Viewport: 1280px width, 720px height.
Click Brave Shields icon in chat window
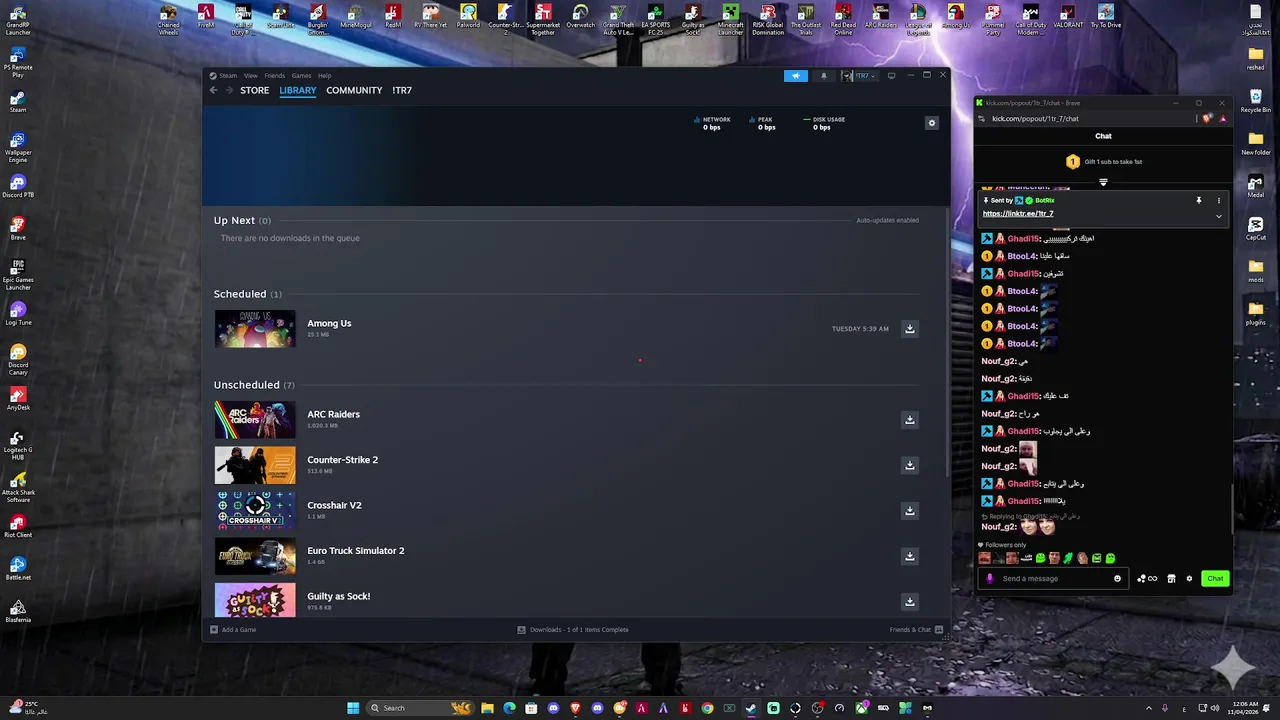pos(1208,118)
